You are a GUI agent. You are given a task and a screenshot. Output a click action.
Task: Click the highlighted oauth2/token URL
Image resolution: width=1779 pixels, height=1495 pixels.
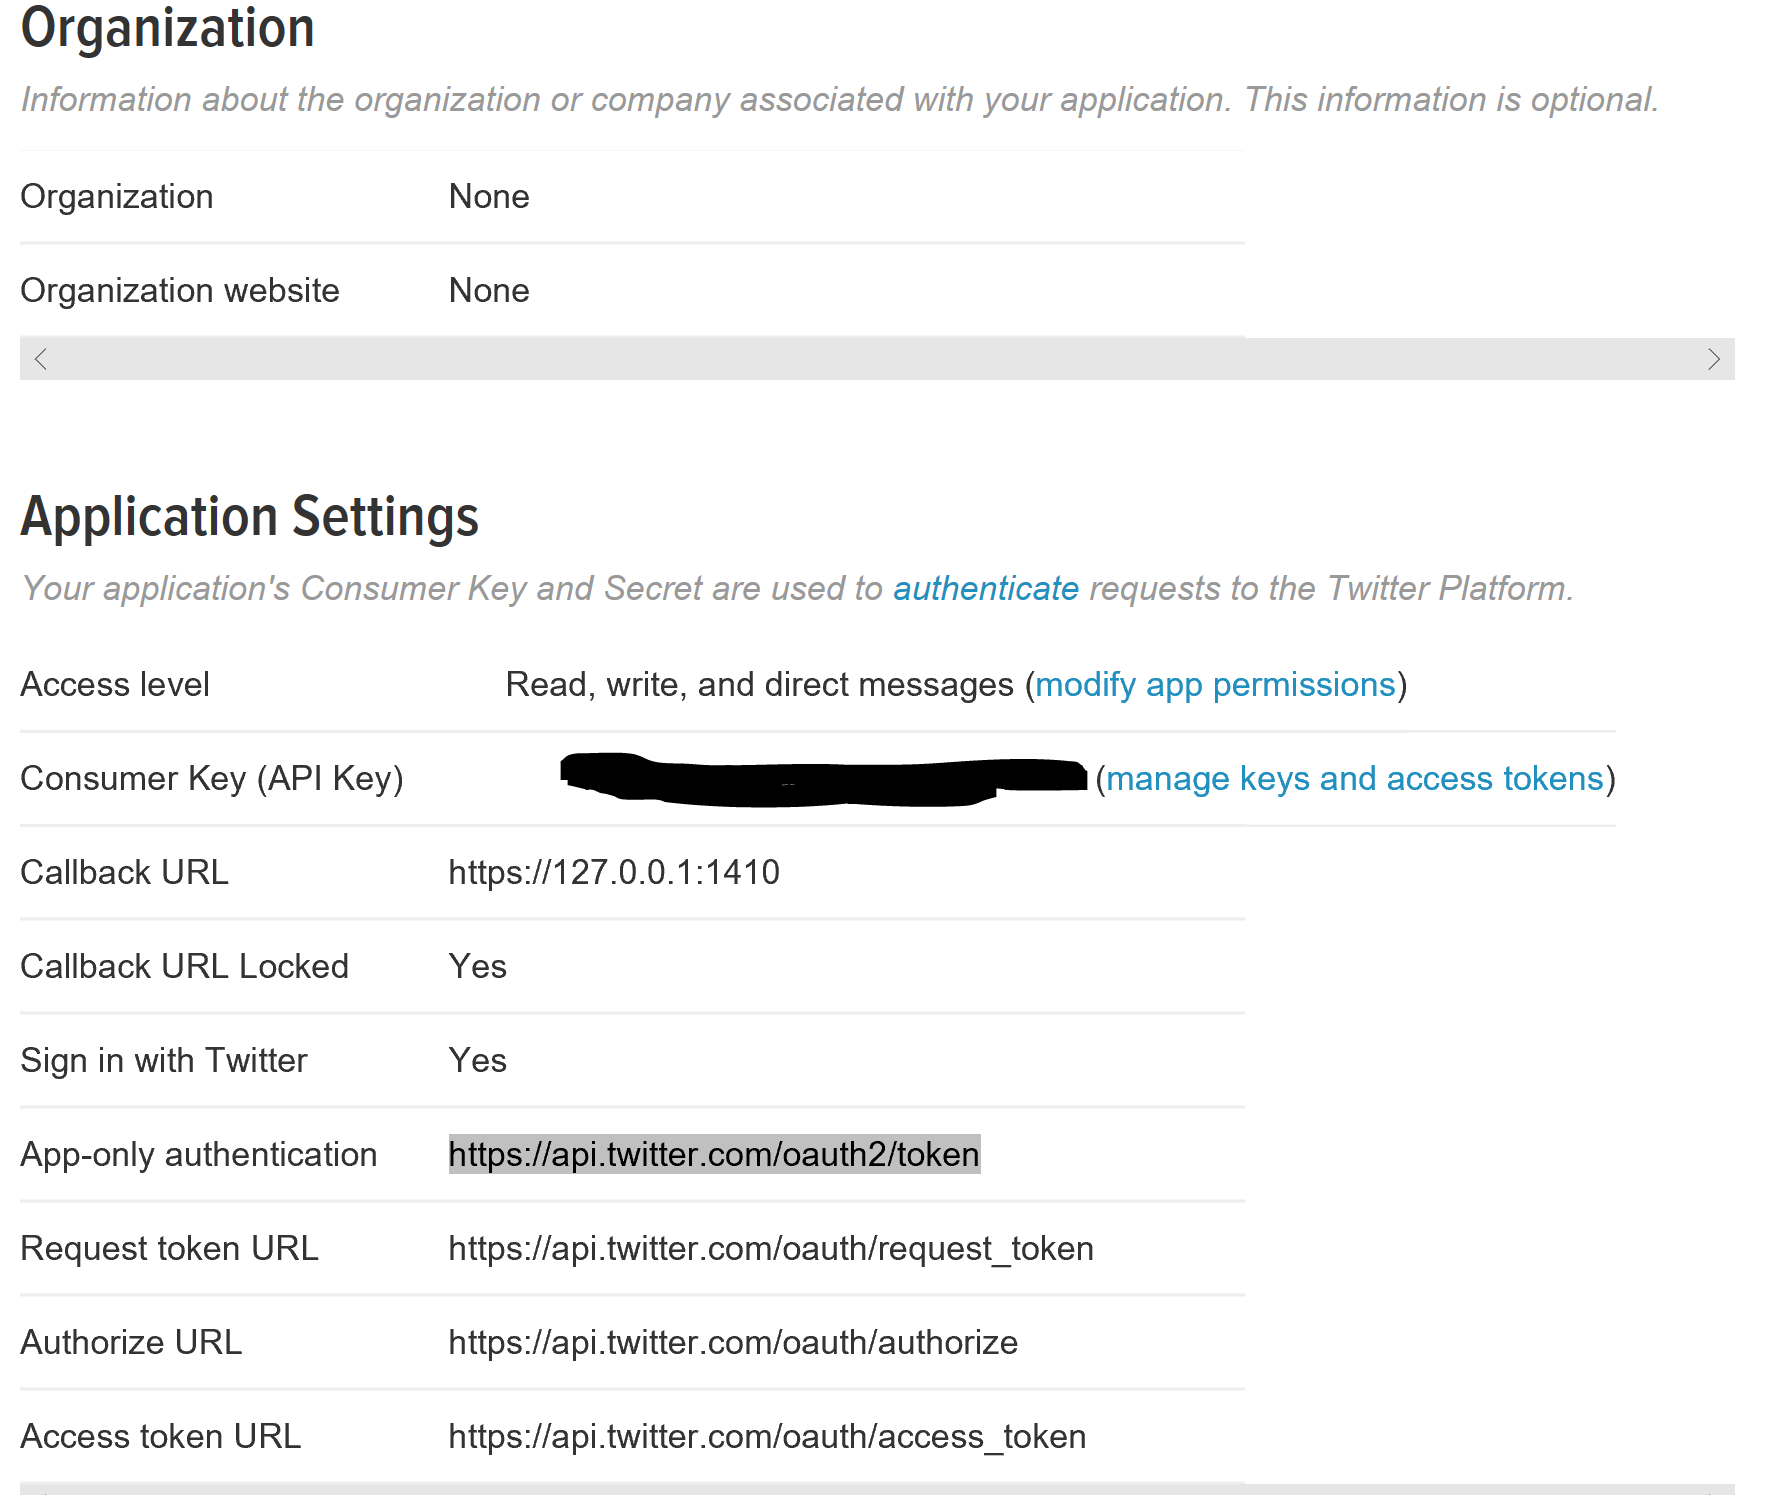[714, 1154]
